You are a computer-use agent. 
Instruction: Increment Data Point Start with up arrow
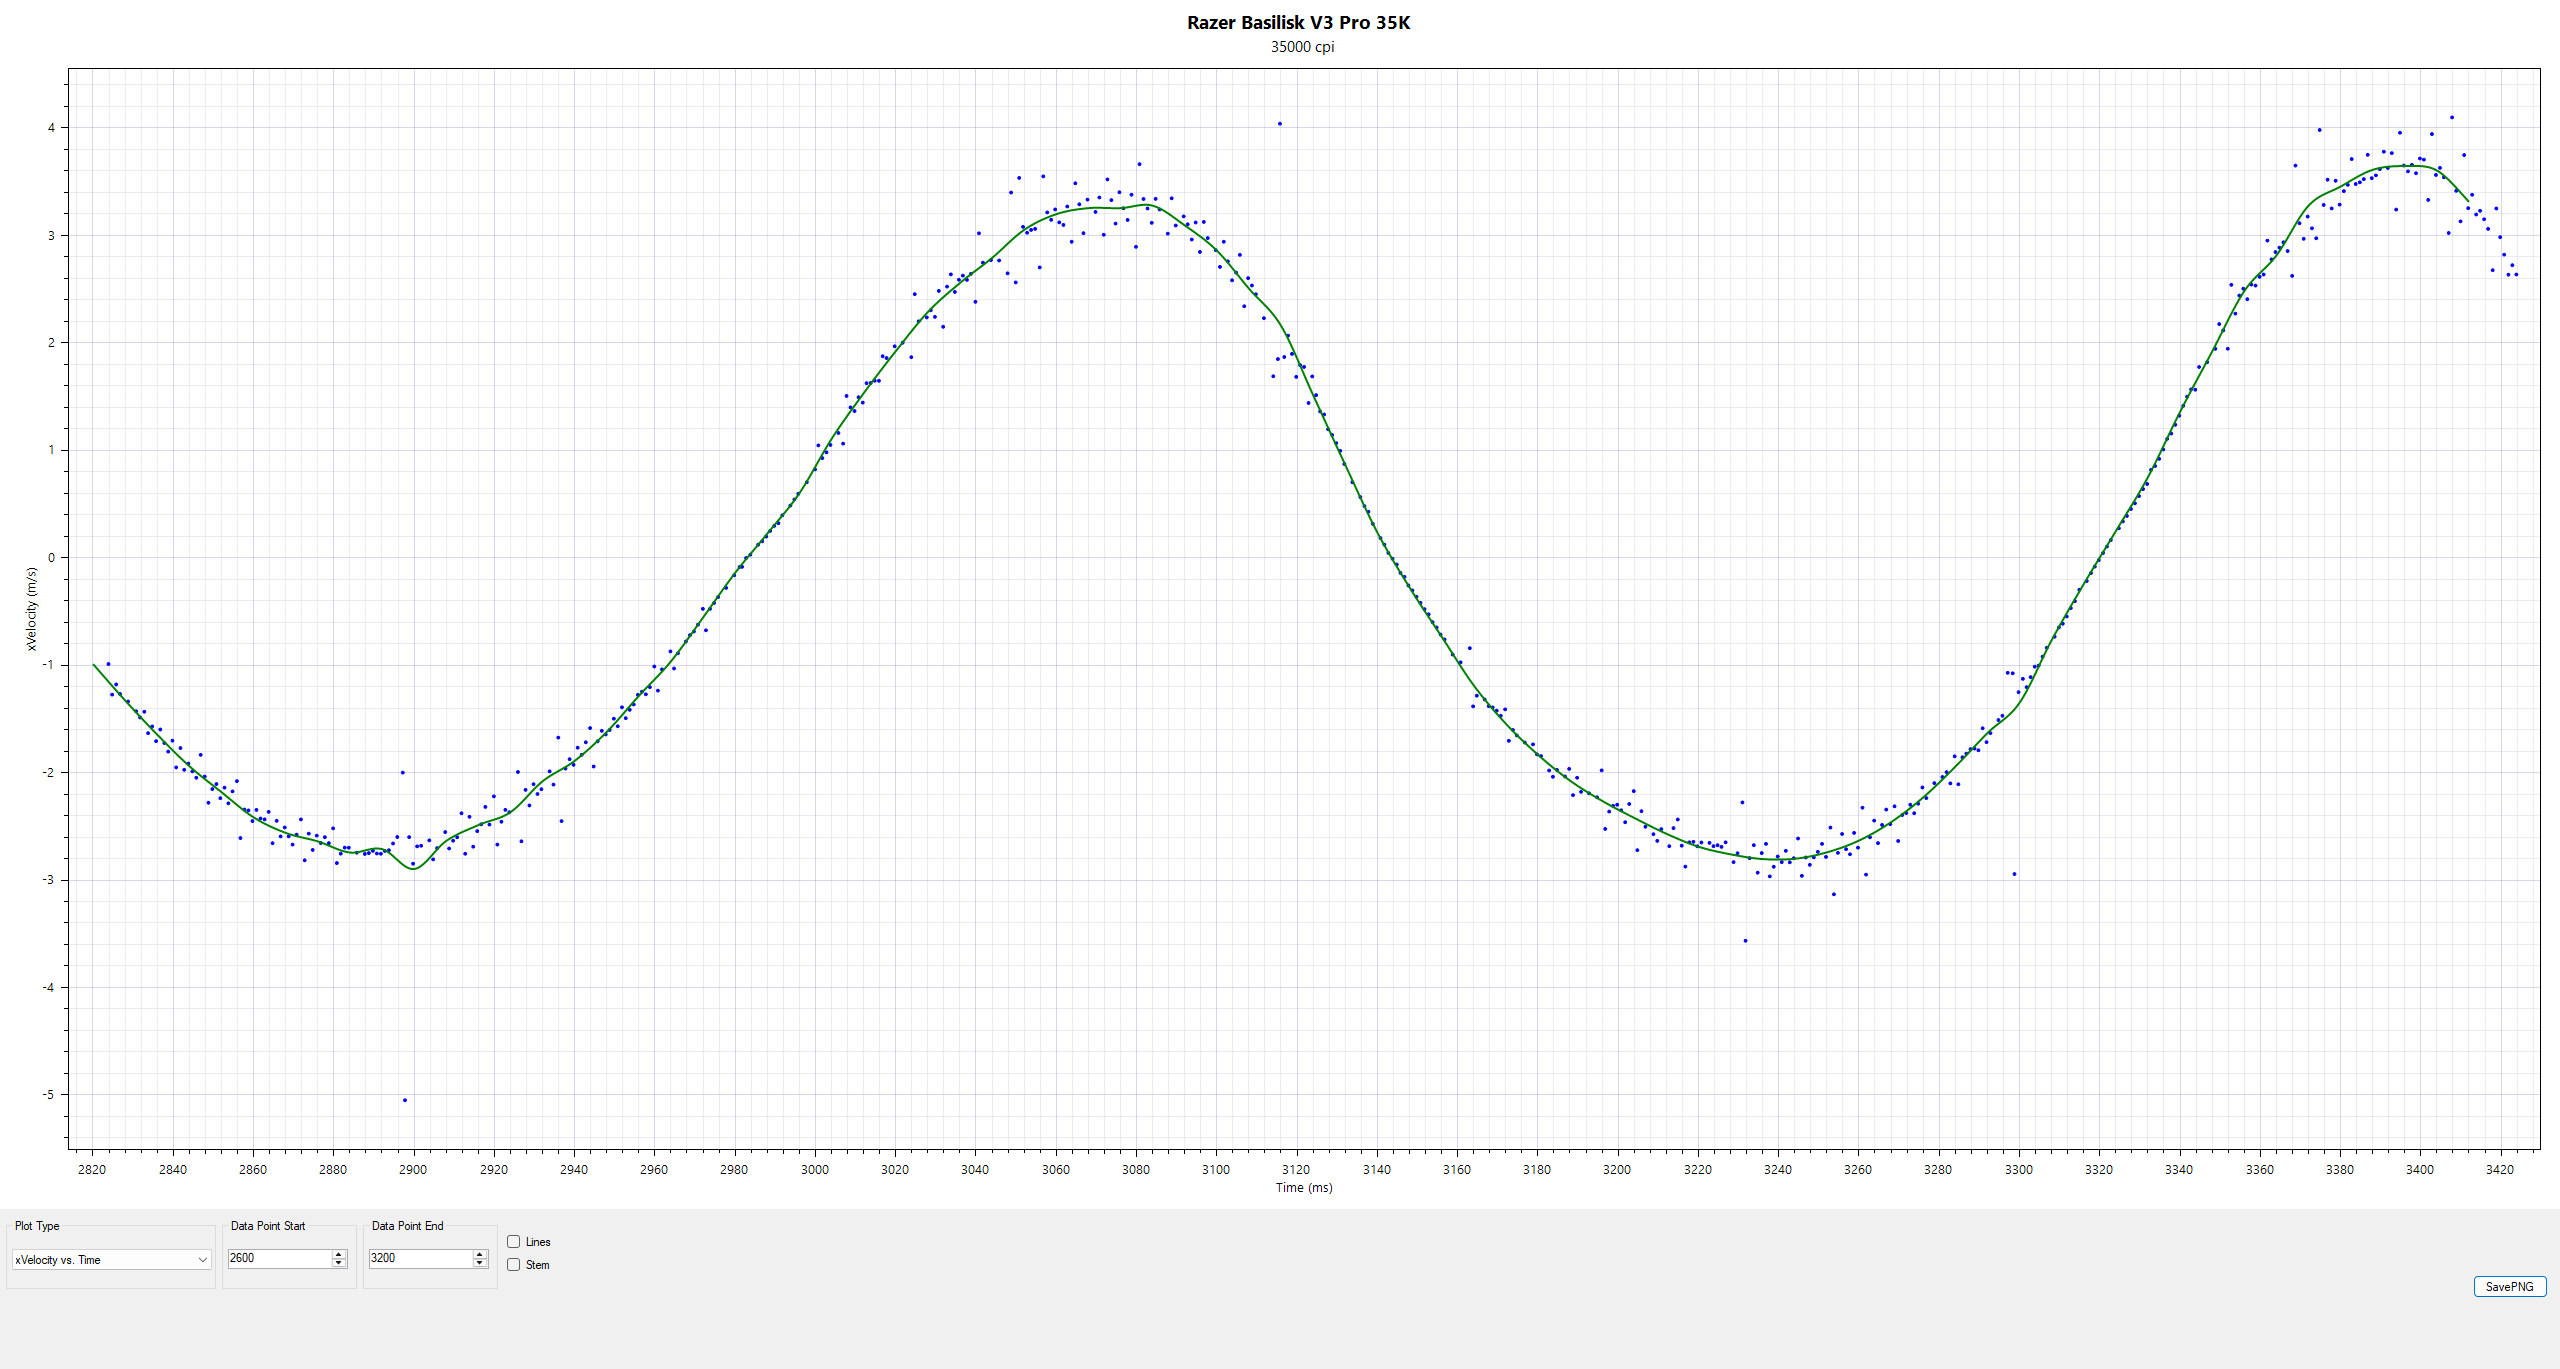coord(339,1254)
